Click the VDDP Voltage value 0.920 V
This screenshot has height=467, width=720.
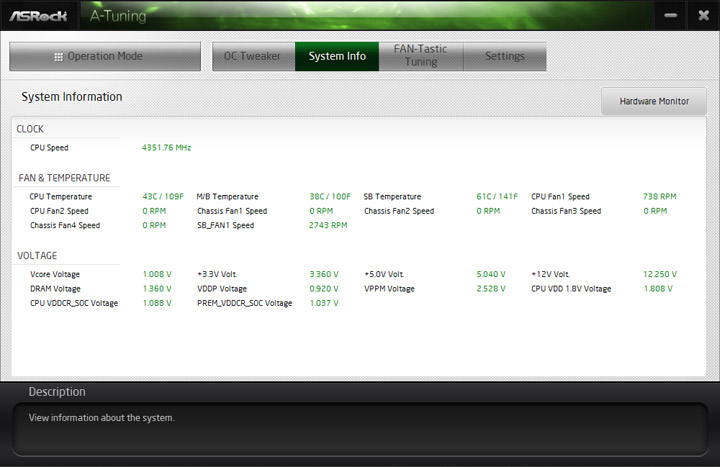pyautogui.click(x=324, y=289)
